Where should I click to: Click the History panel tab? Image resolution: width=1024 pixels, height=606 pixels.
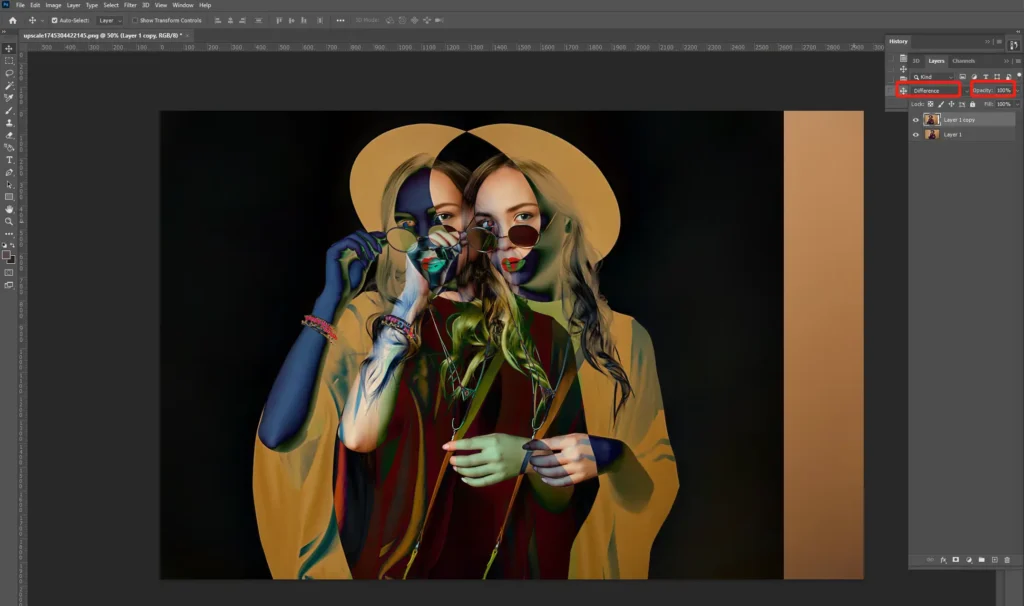898,42
